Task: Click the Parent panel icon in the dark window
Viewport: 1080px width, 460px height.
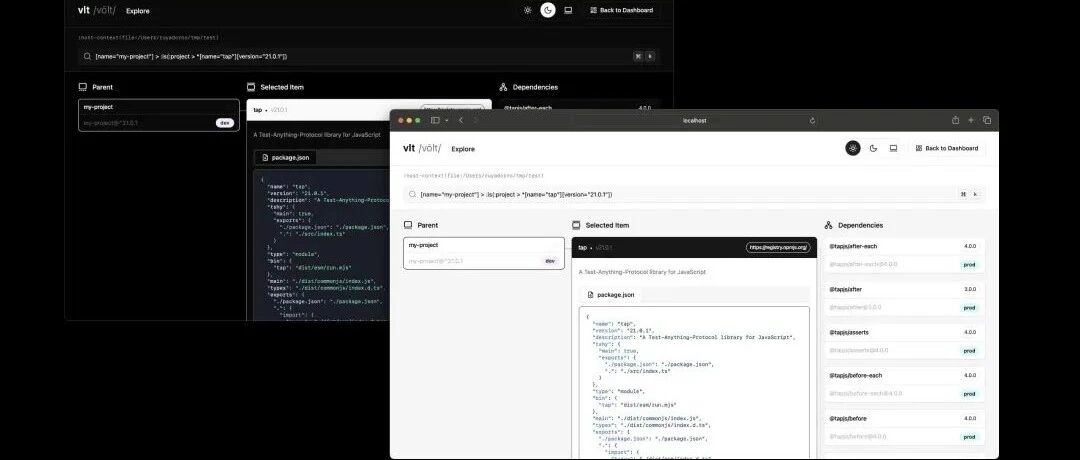Action: point(83,87)
